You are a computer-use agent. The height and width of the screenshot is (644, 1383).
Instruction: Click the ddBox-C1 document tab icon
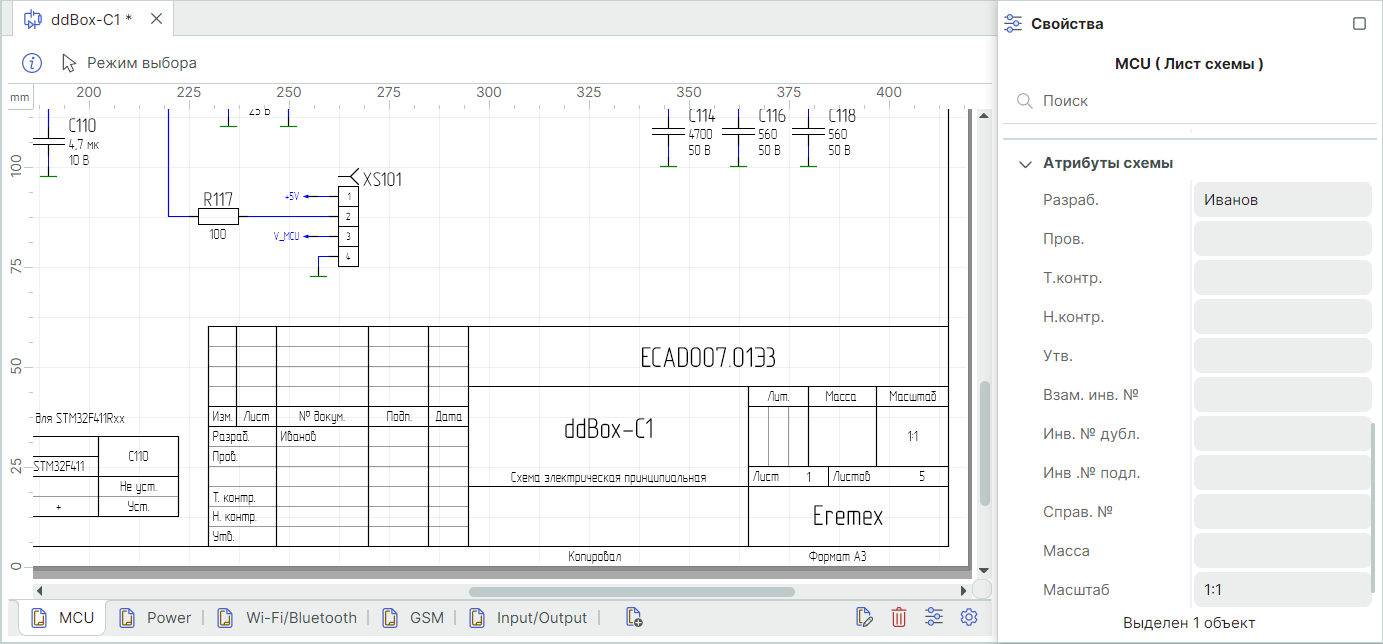coord(33,19)
